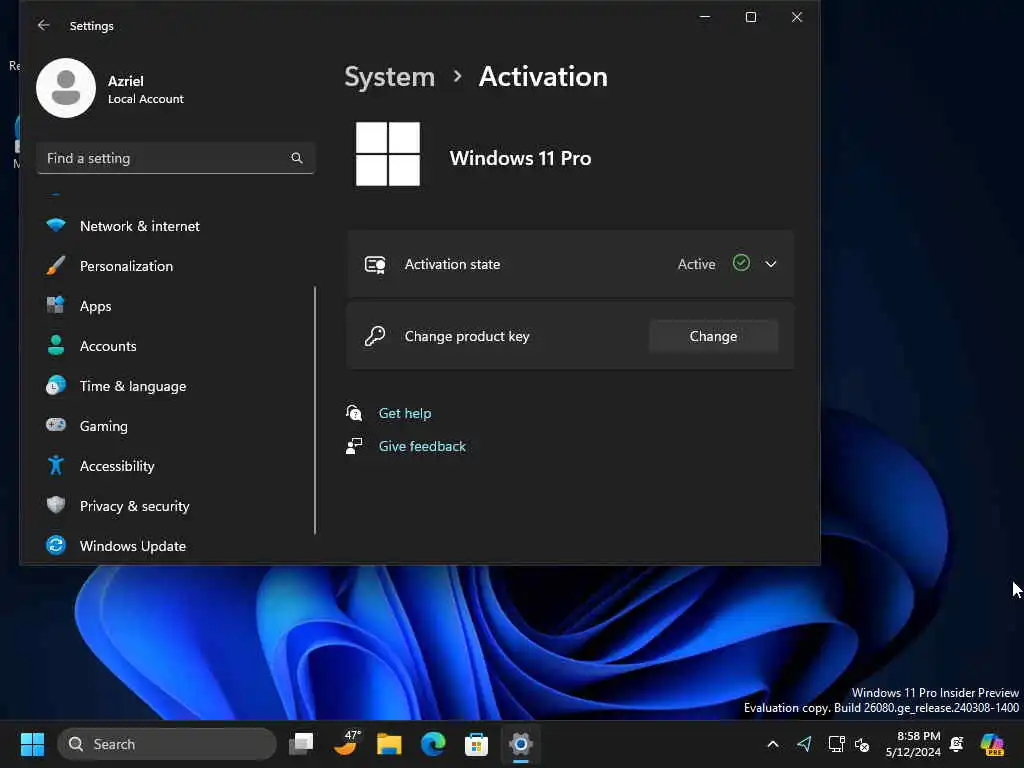Click the Windows 11 Pro logo
Screen dimensions: 1024x768
[388, 154]
